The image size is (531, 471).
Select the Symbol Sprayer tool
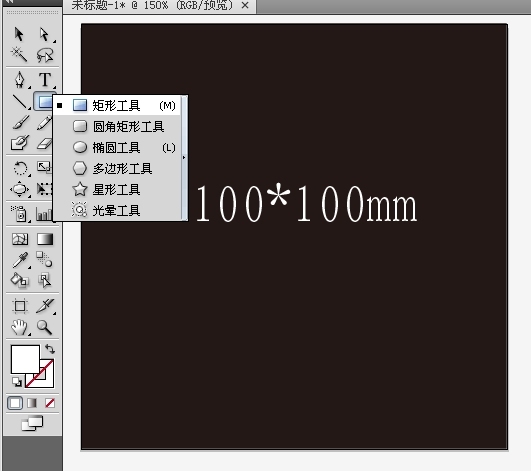coord(19,214)
